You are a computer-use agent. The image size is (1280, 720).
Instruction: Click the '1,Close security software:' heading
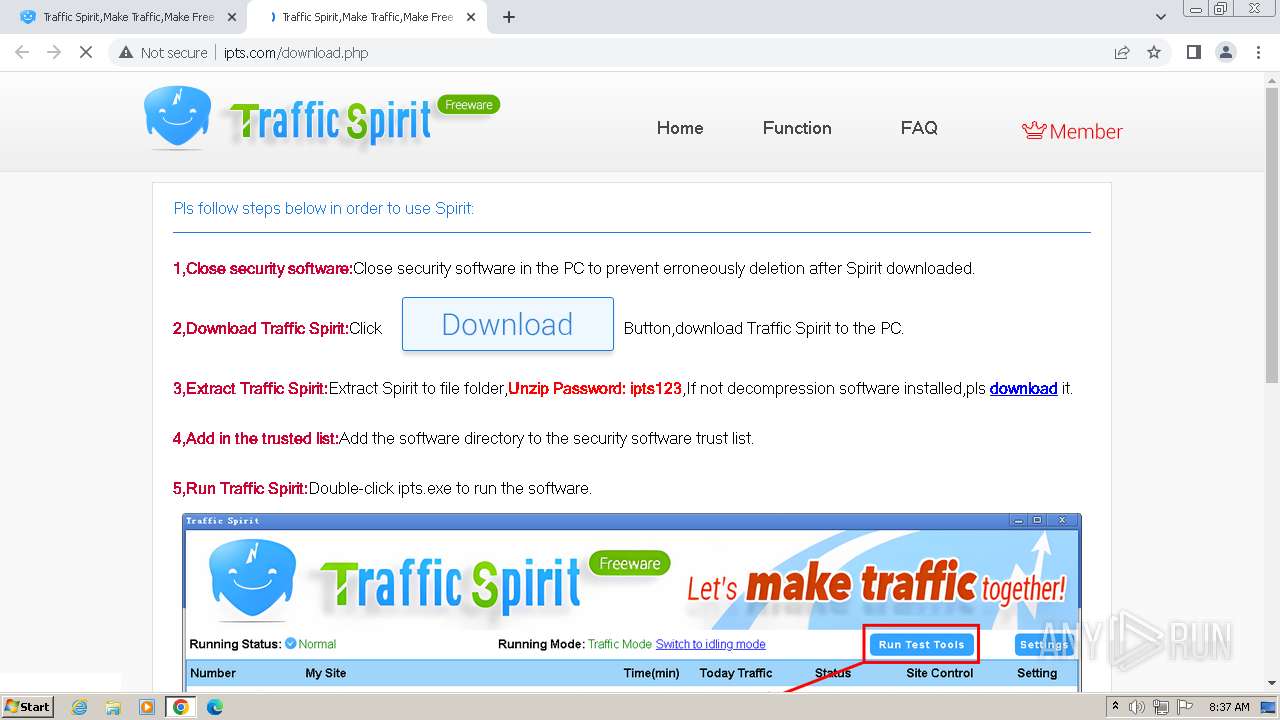[x=263, y=268]
